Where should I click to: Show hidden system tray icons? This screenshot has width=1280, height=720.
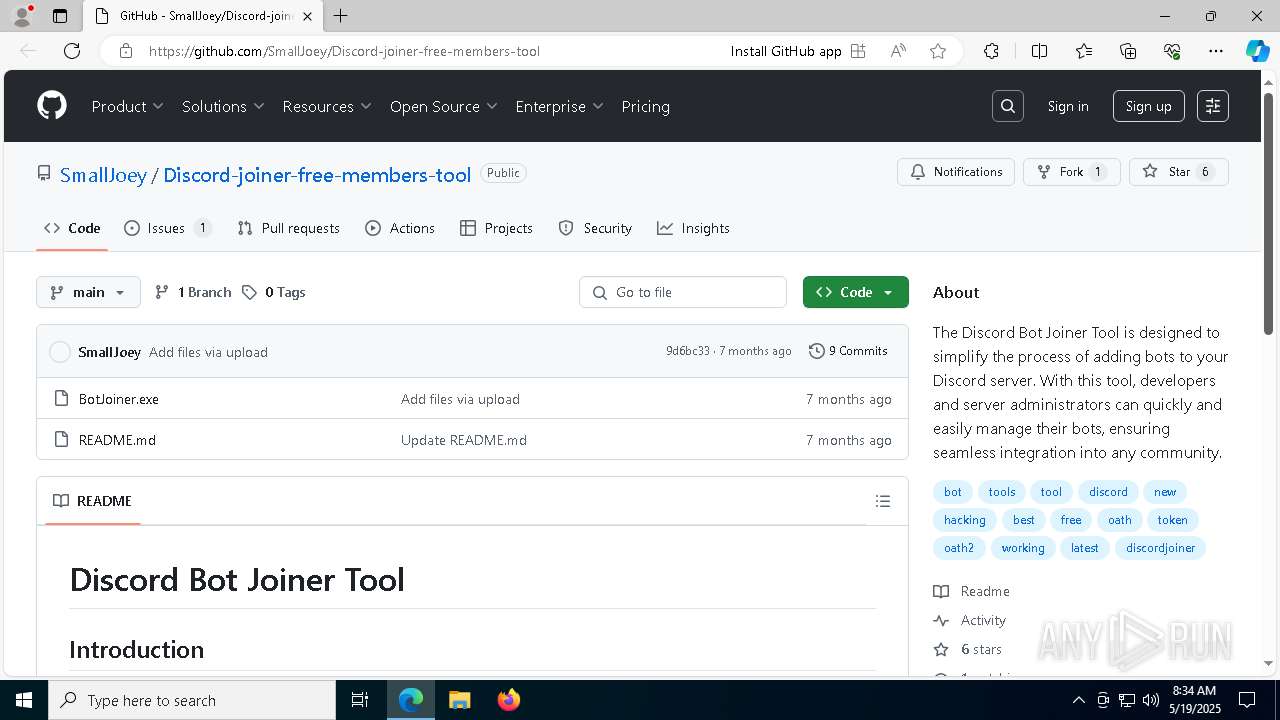[x=1078, y=700]
